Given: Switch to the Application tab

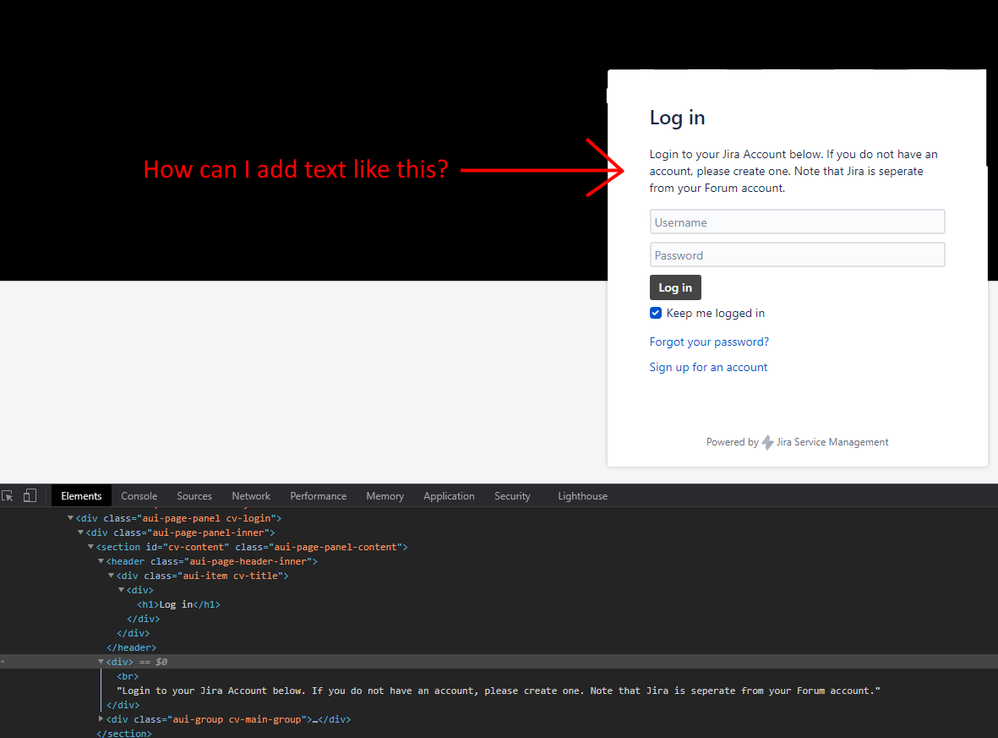Looking at the screenshot, I should click(448, 495).
